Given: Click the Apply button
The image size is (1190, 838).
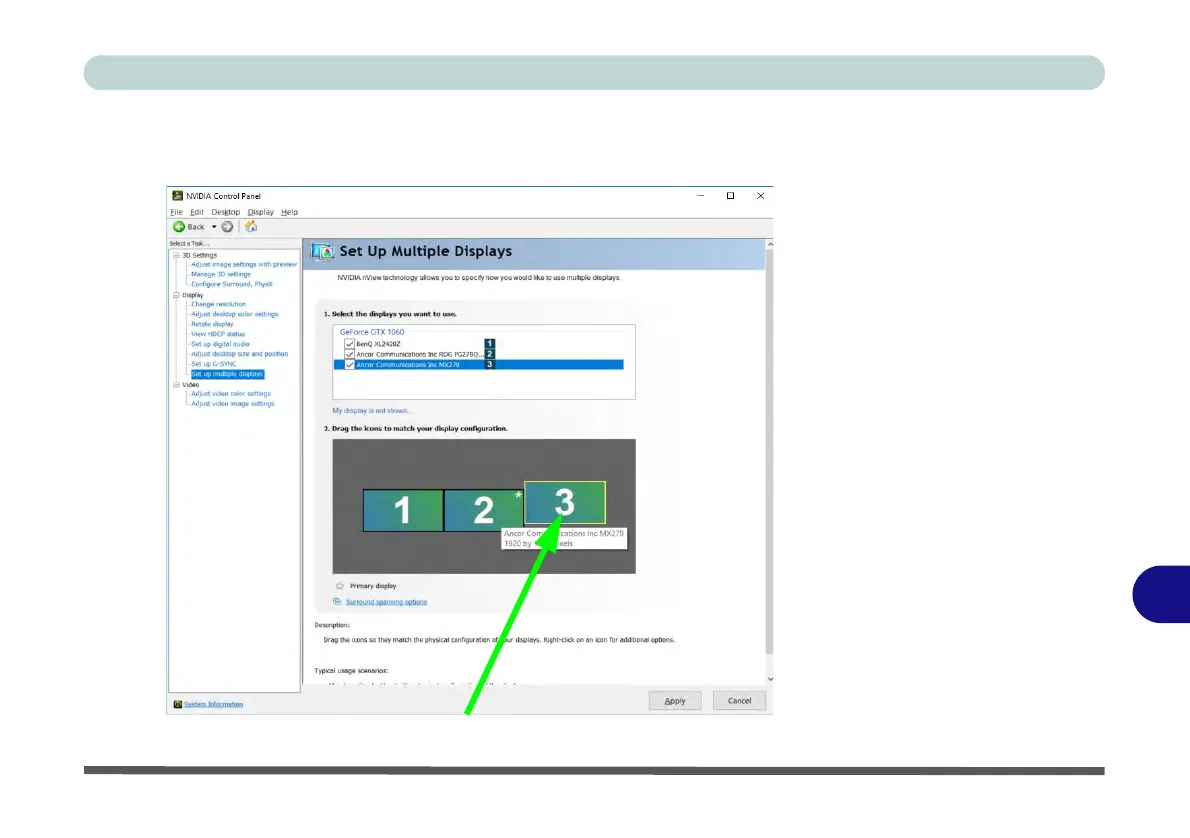Looking at the screenshot, I should (675, 701).
